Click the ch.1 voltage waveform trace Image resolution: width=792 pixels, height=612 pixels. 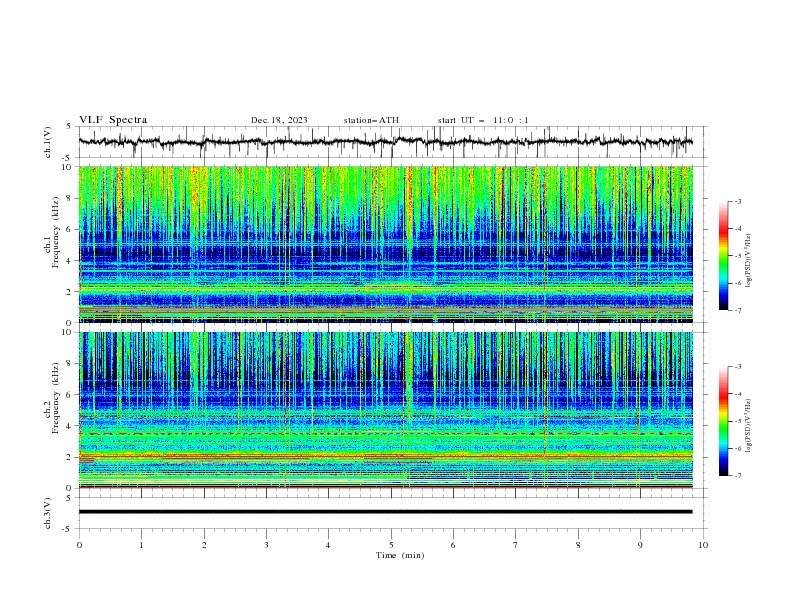pos(385,142)
